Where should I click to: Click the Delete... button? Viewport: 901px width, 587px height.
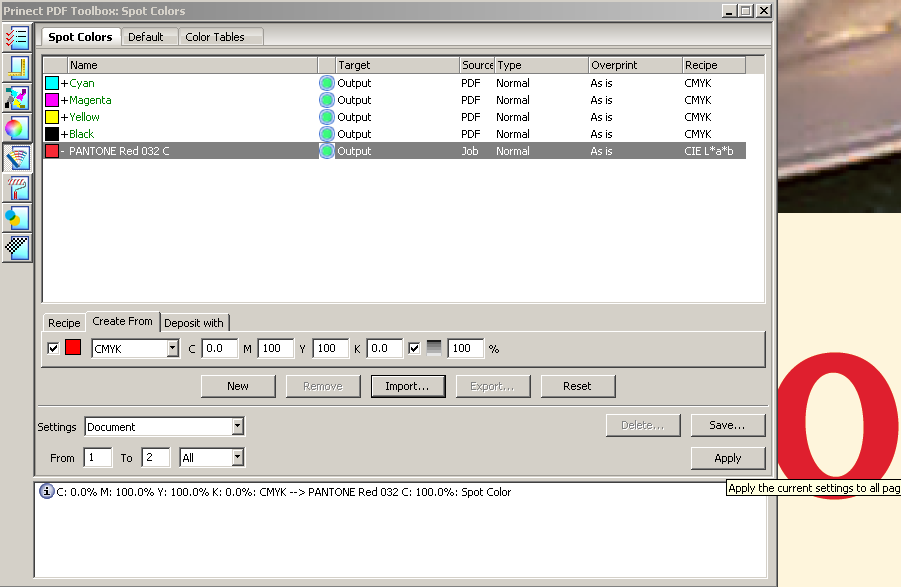pos(643,426)
